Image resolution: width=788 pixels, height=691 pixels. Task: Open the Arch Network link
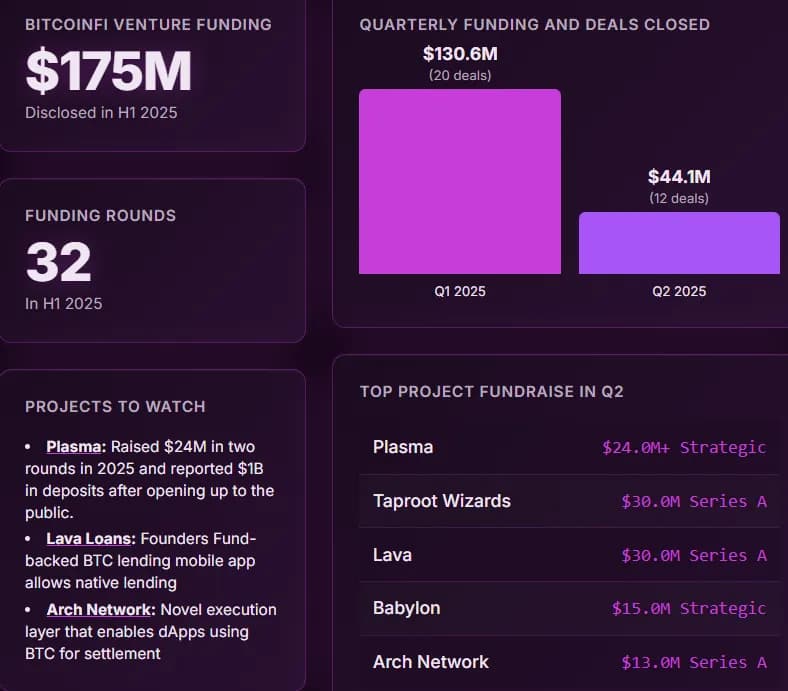96,609
